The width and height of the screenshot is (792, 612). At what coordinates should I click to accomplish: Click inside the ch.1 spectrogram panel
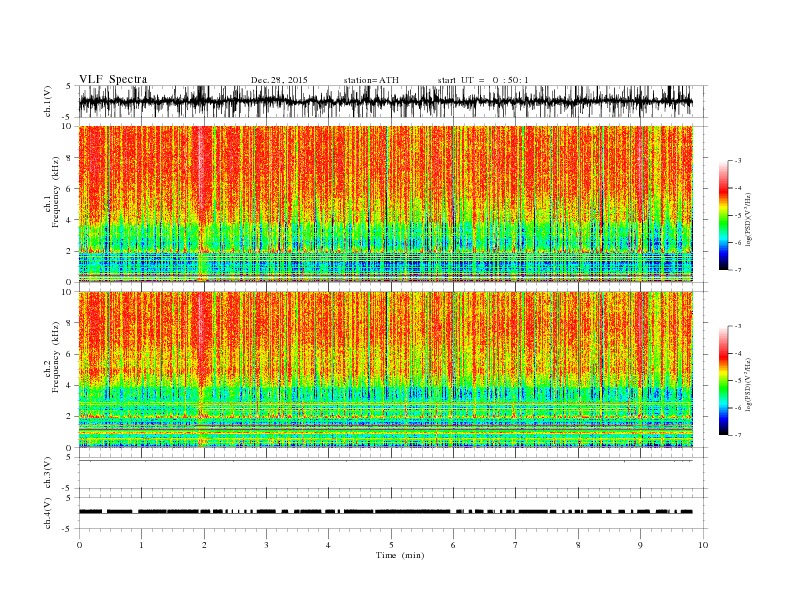(385, 204)
